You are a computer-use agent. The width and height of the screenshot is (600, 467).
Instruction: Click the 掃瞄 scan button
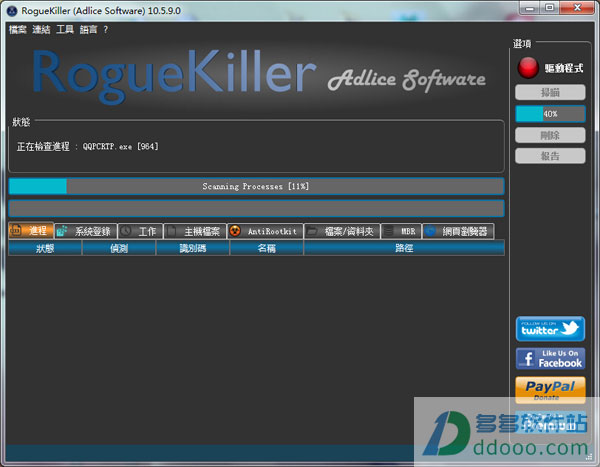[550, 92]
